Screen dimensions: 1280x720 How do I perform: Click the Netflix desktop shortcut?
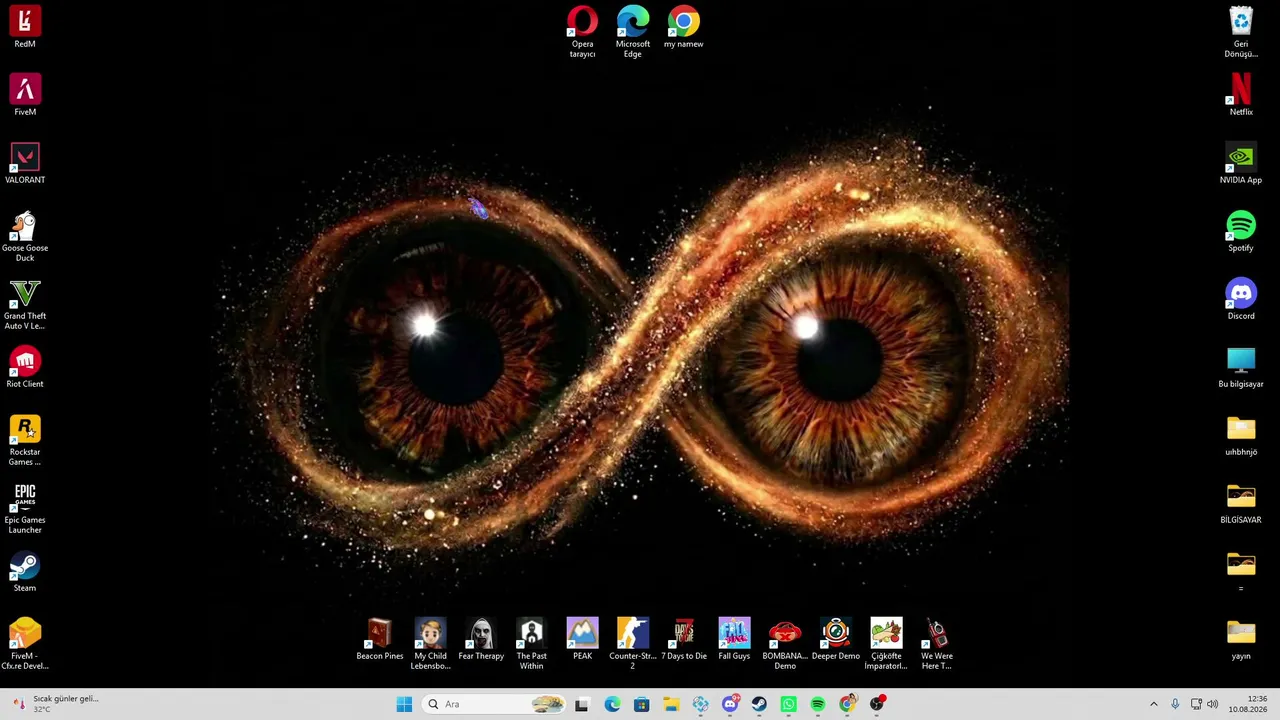(1241, 95)
